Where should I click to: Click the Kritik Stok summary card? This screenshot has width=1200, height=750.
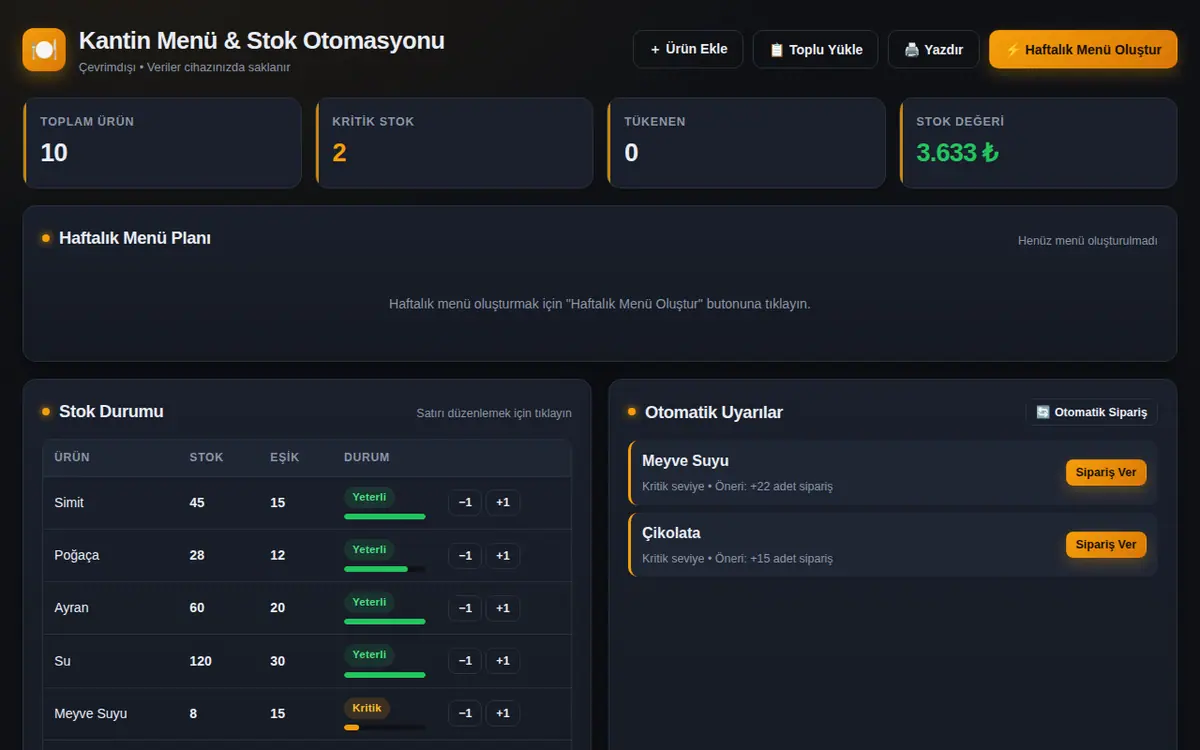click(454, 143)
